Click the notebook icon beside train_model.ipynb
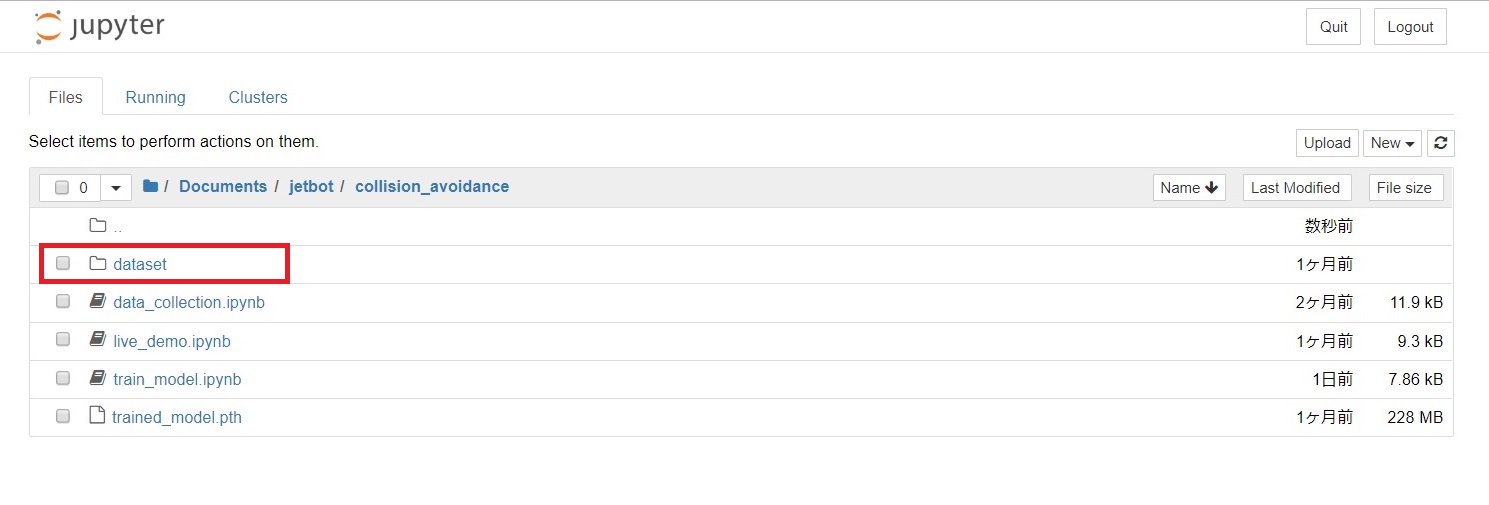Viewport: 1489px width, 505px height. point(97,378)
